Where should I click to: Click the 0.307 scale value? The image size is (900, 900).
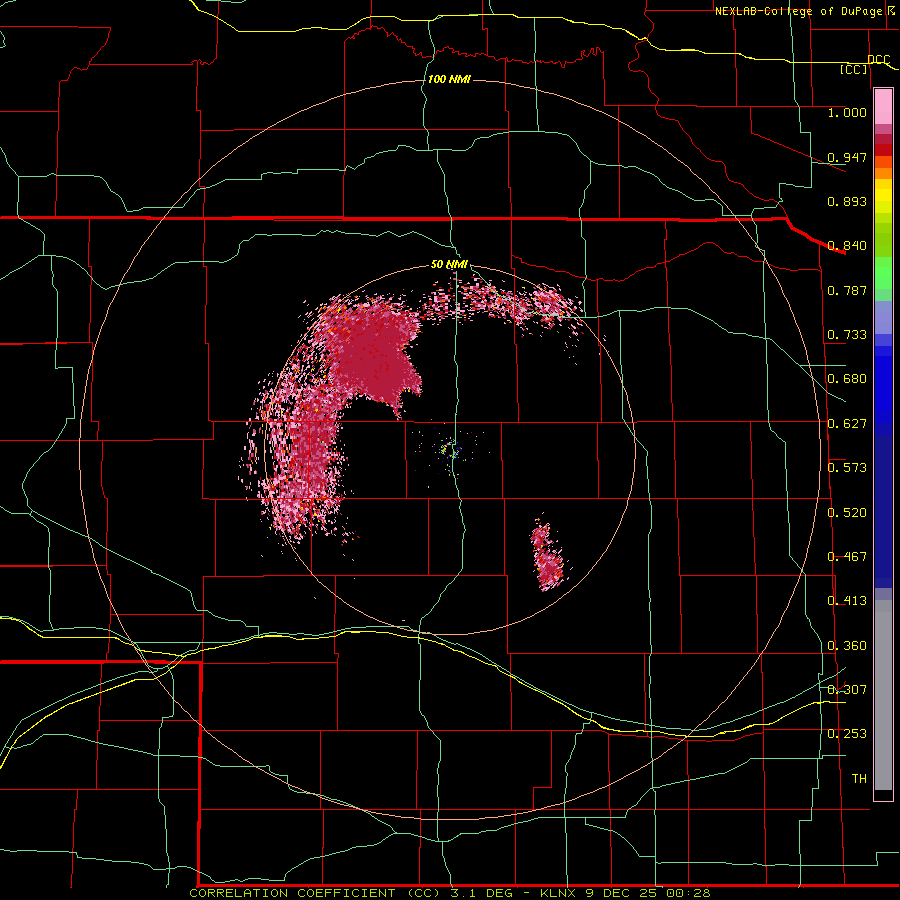coord(847,689)
